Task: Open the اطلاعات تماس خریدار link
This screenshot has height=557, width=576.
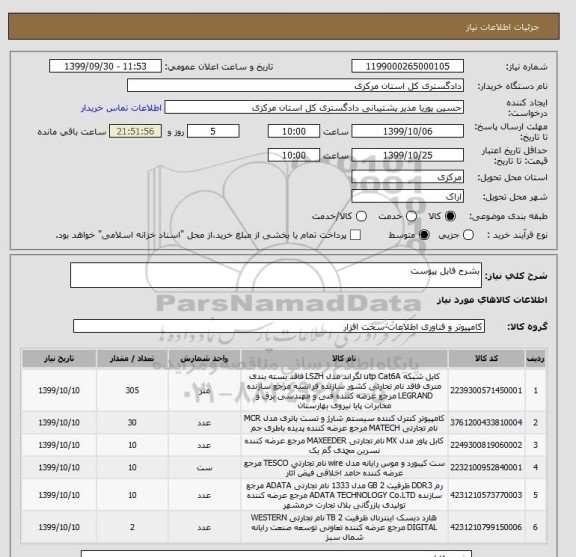Action: coord(121,108)
